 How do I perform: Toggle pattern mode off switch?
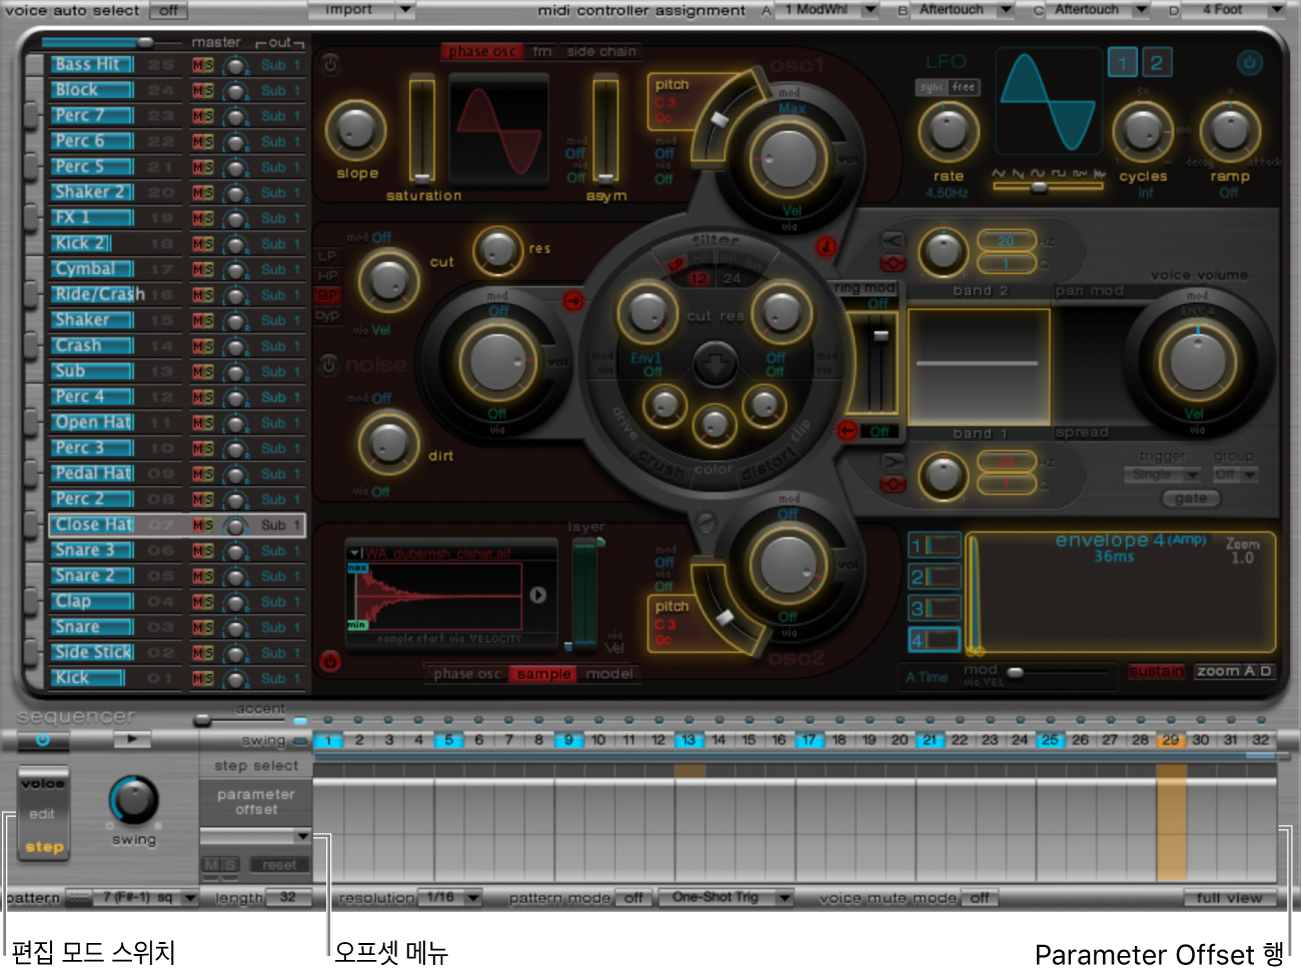point(633,898)
